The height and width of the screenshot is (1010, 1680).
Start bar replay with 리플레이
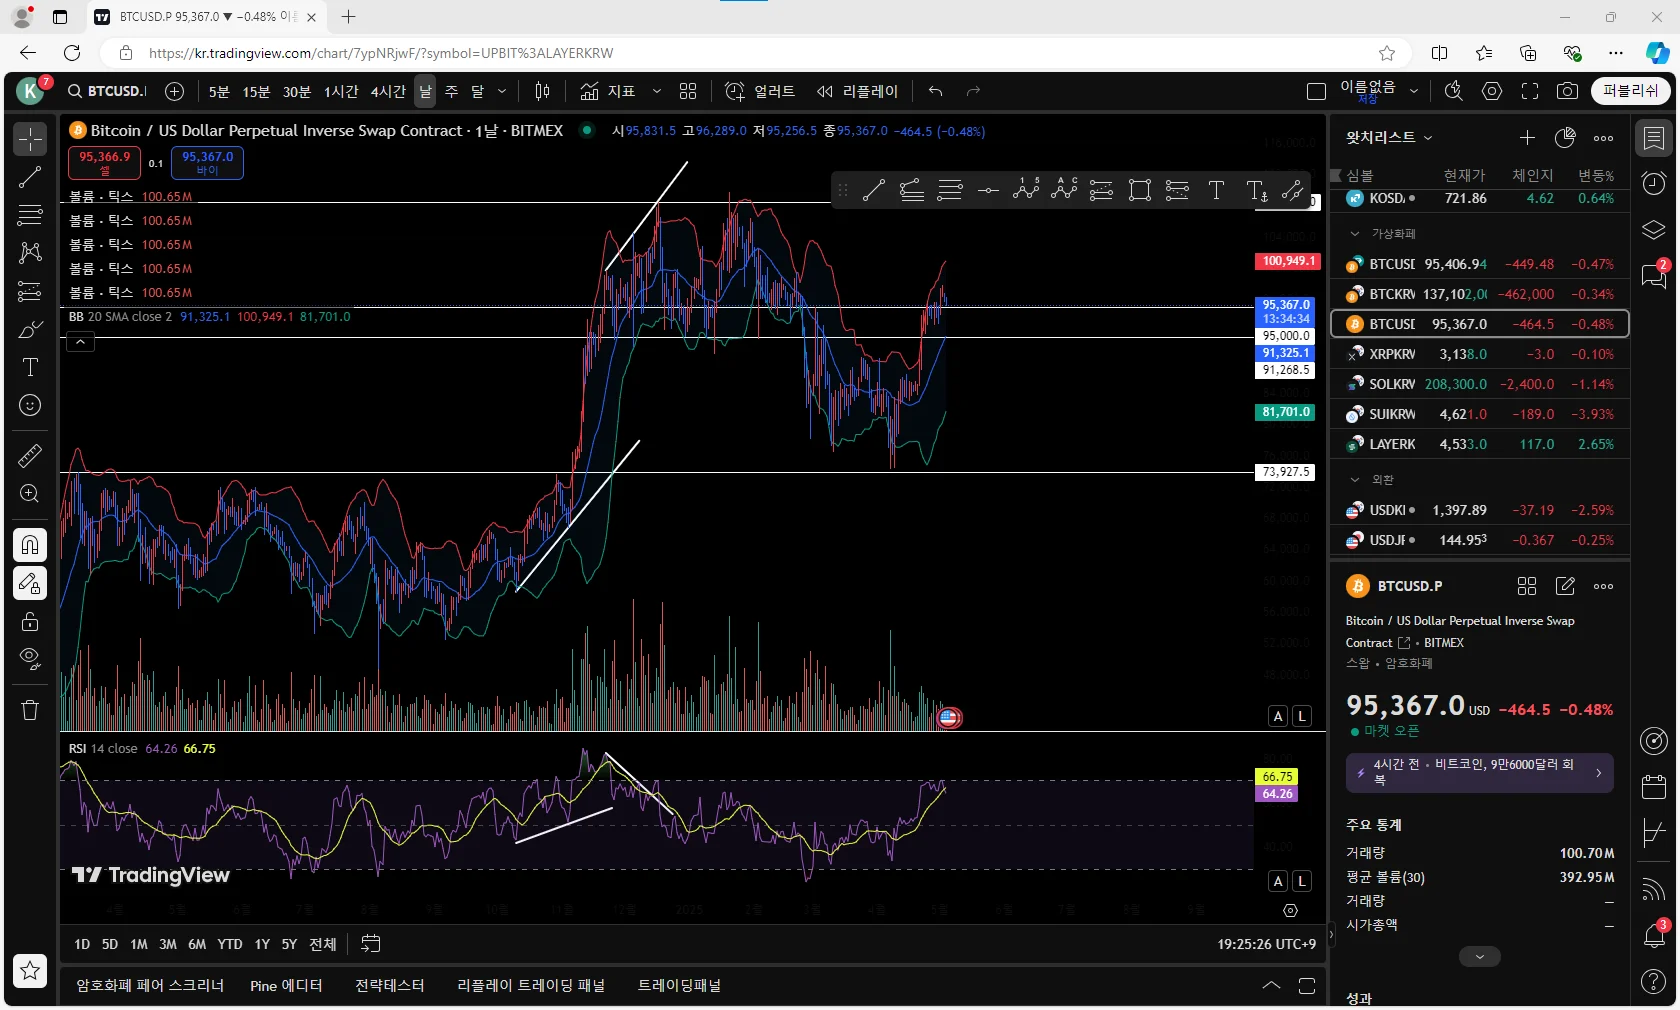[x=857, y=91]
